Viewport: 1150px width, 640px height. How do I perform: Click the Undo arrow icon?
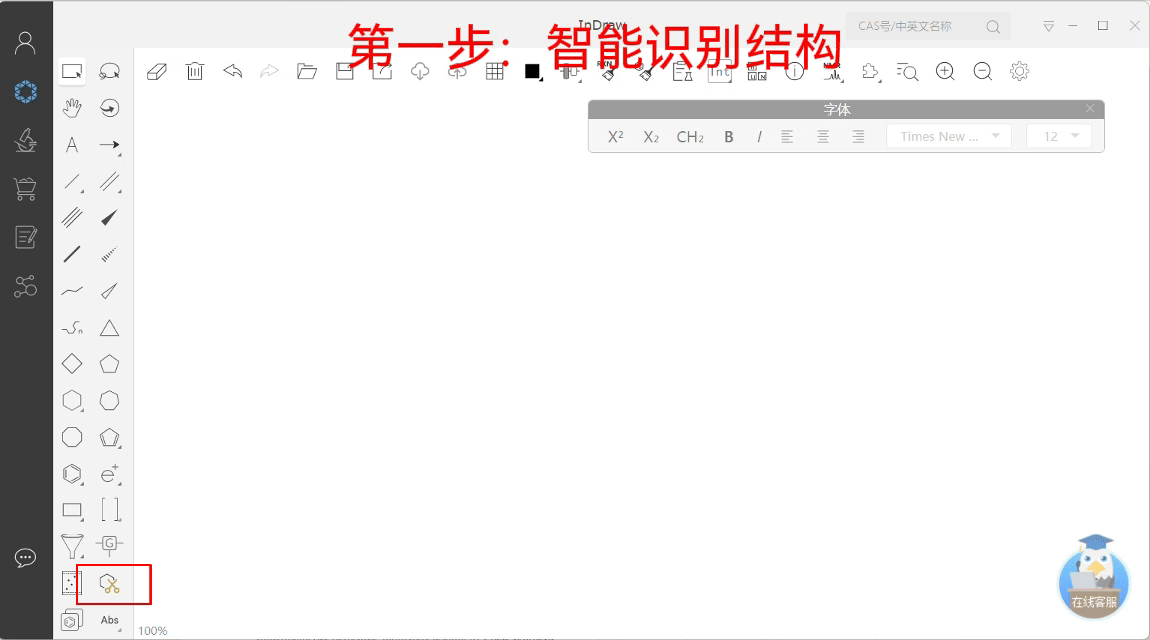tap(232, 71)
